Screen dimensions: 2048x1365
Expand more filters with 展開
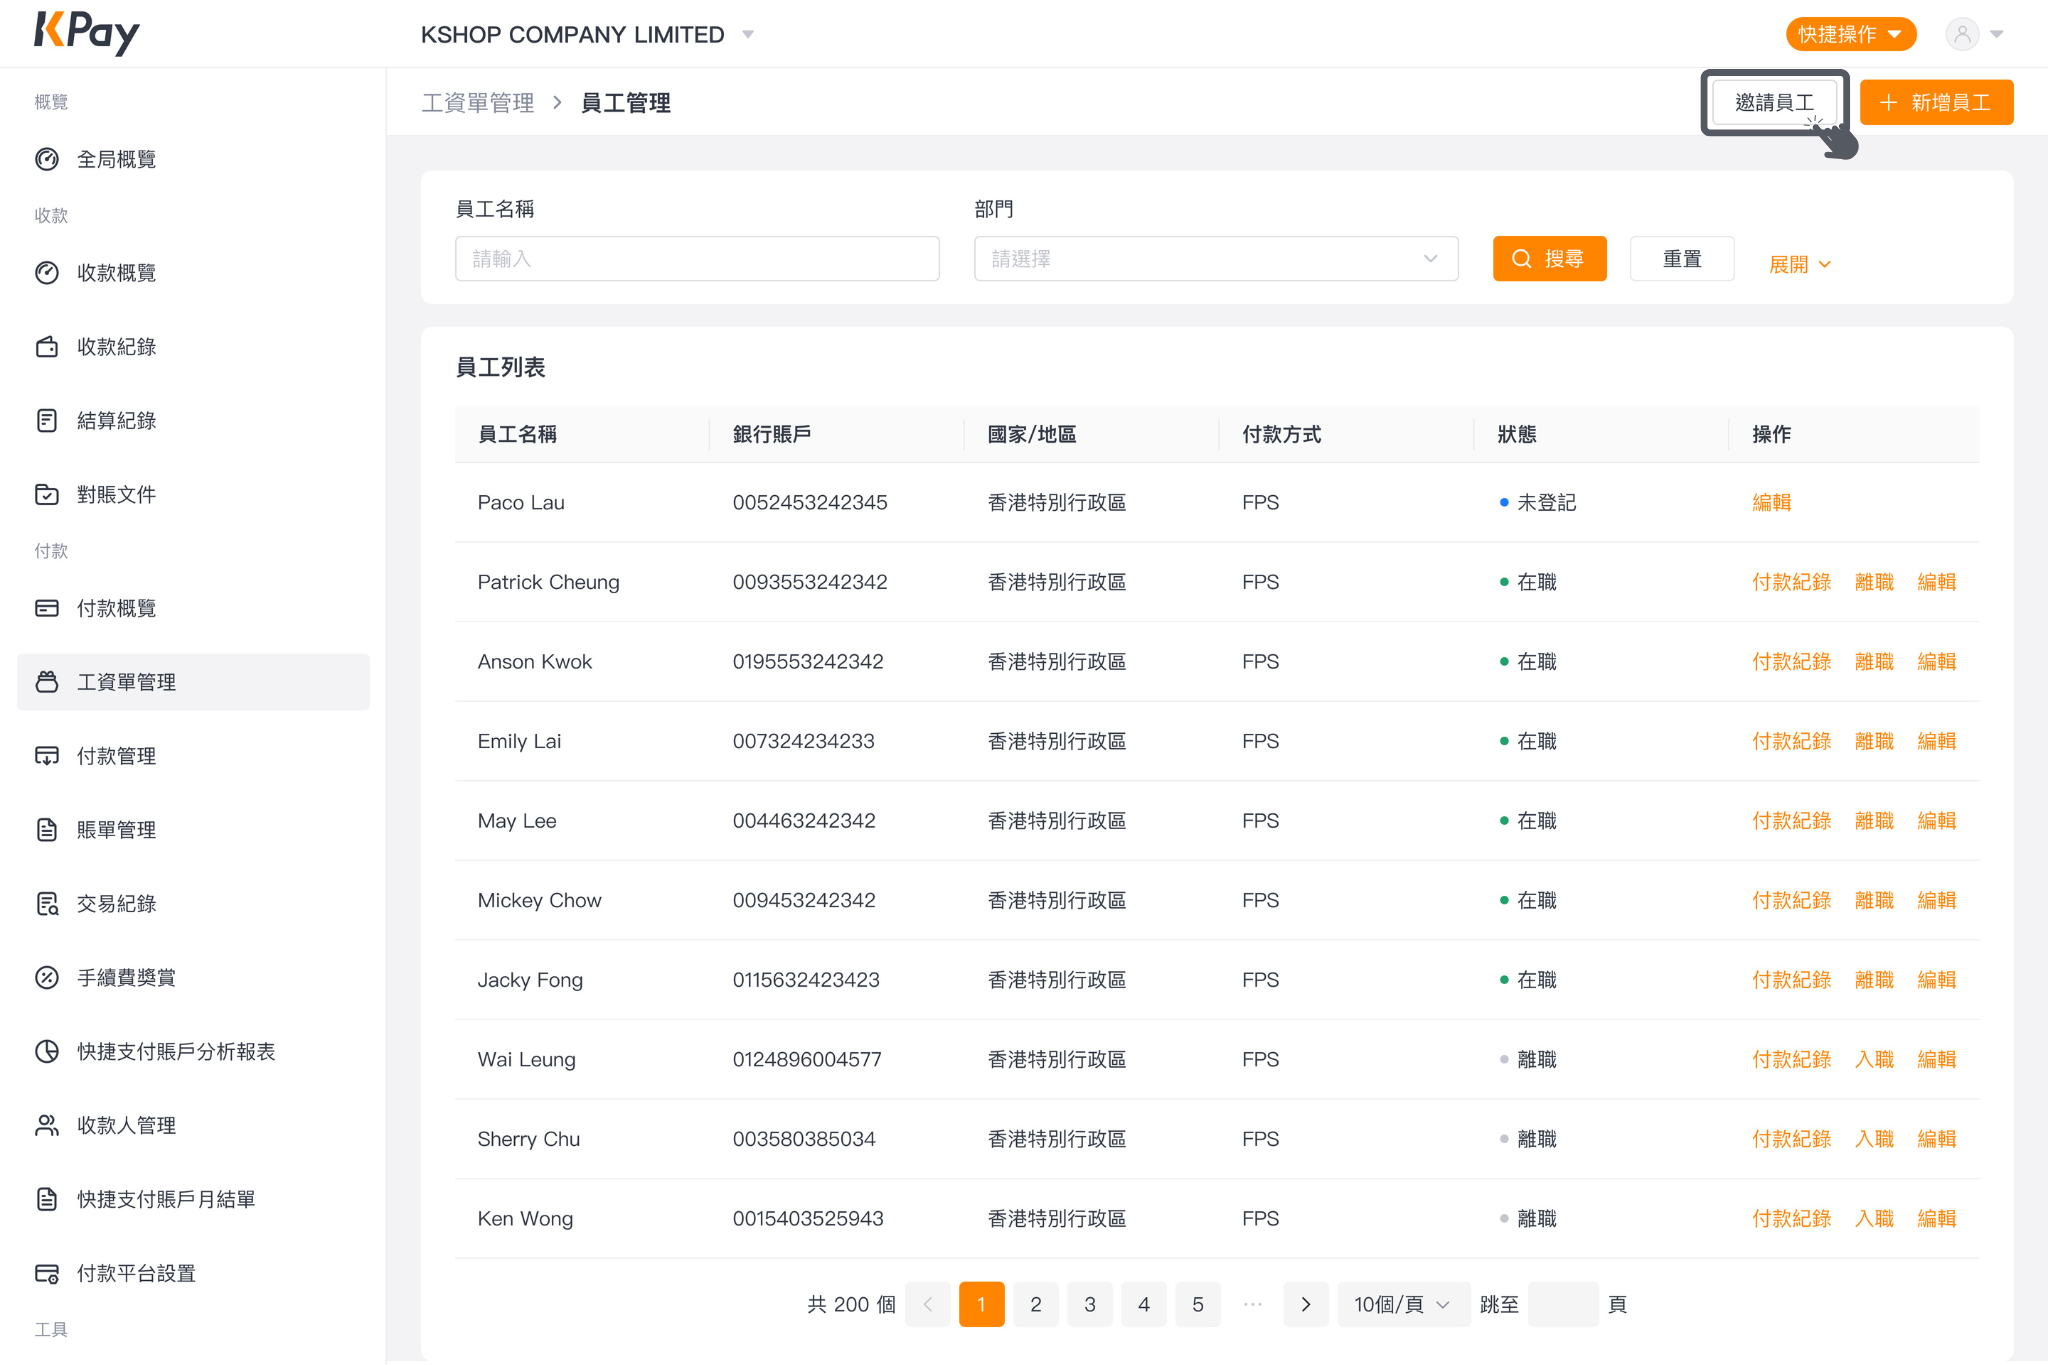(x=1800, y=264)
